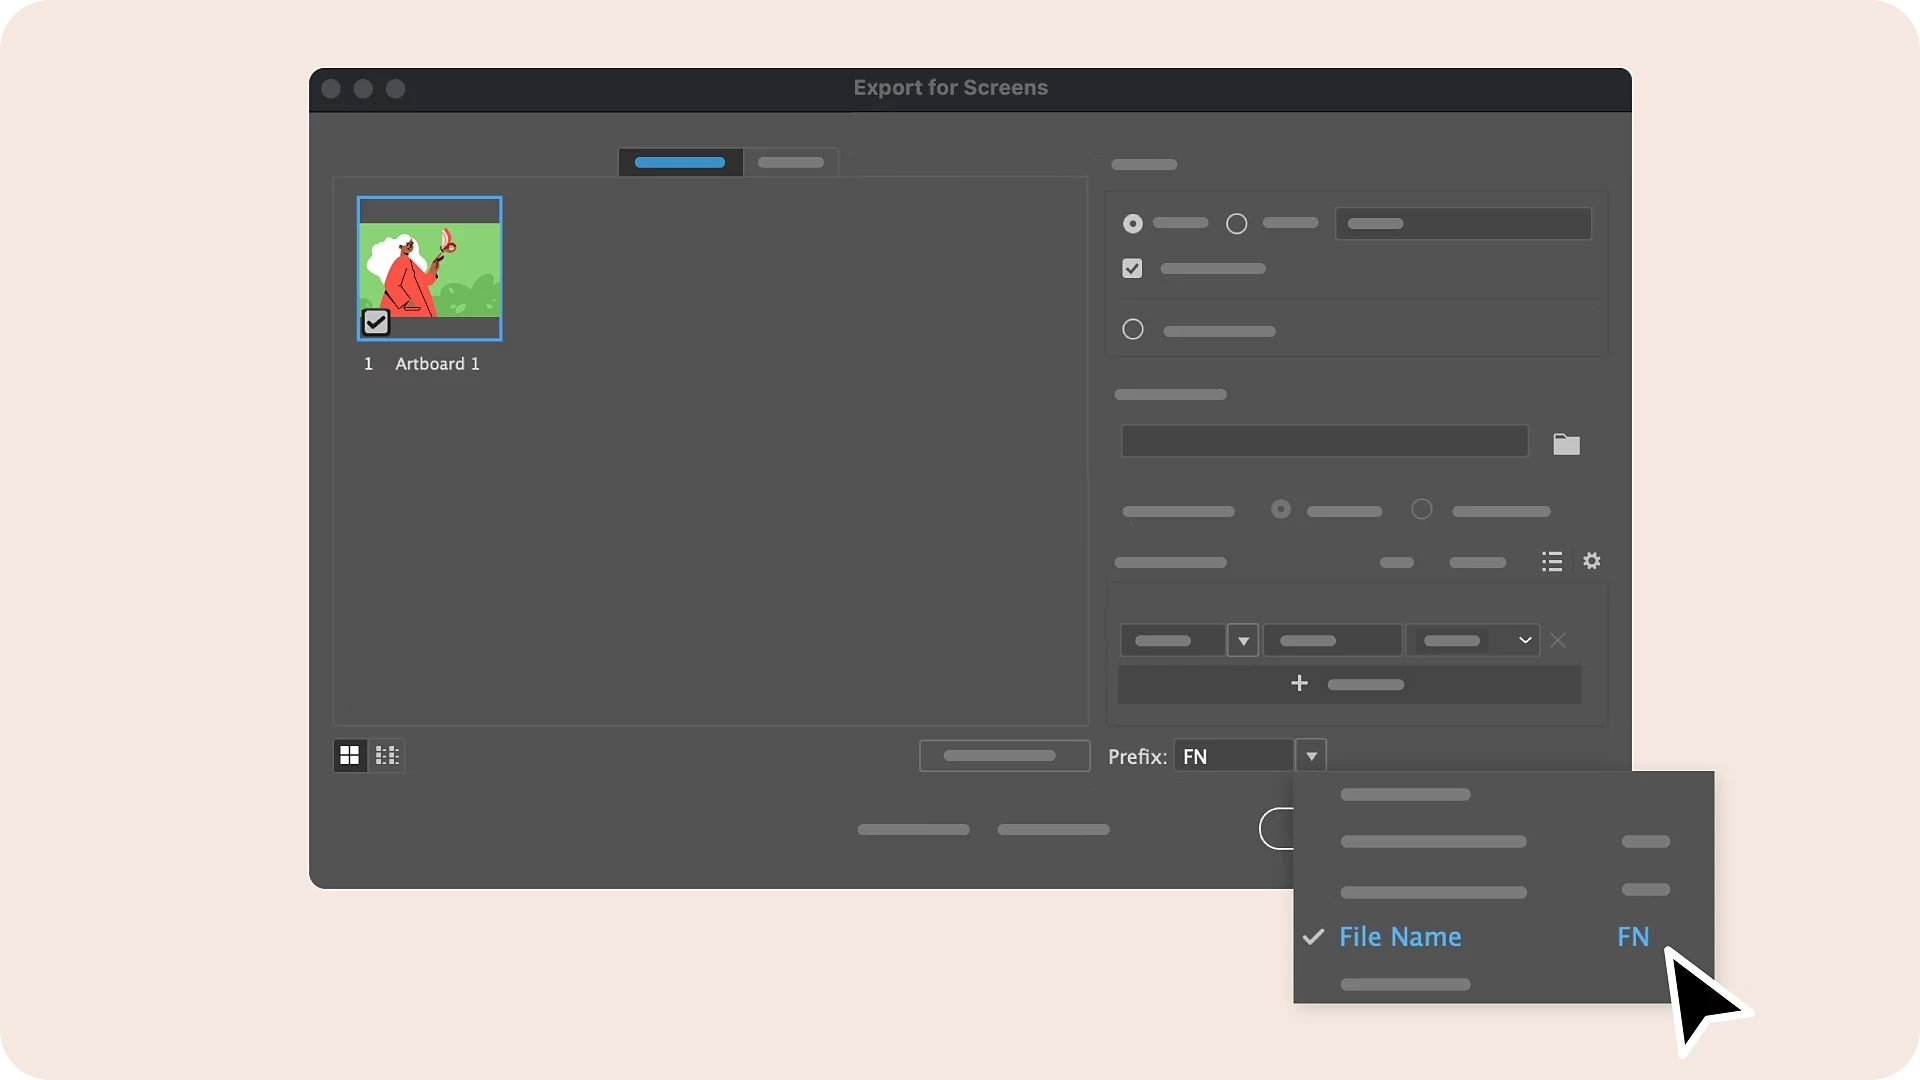Screen dimensions: 1920x1080
Task: Click the plus add scale icon
Action: pos(1299,683)
